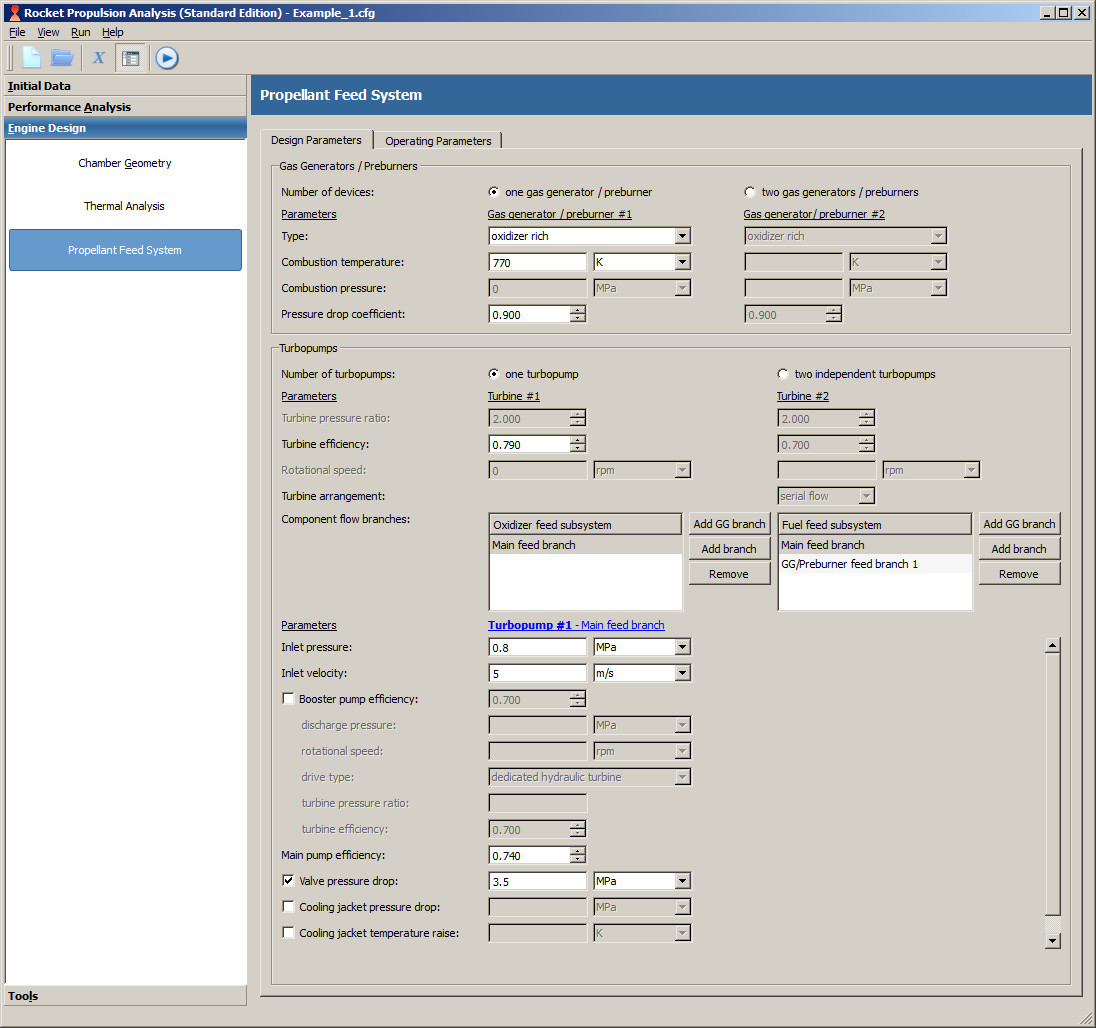Click the Open folder toolbar icon
1096x1028 pixels.
[62, 58]
